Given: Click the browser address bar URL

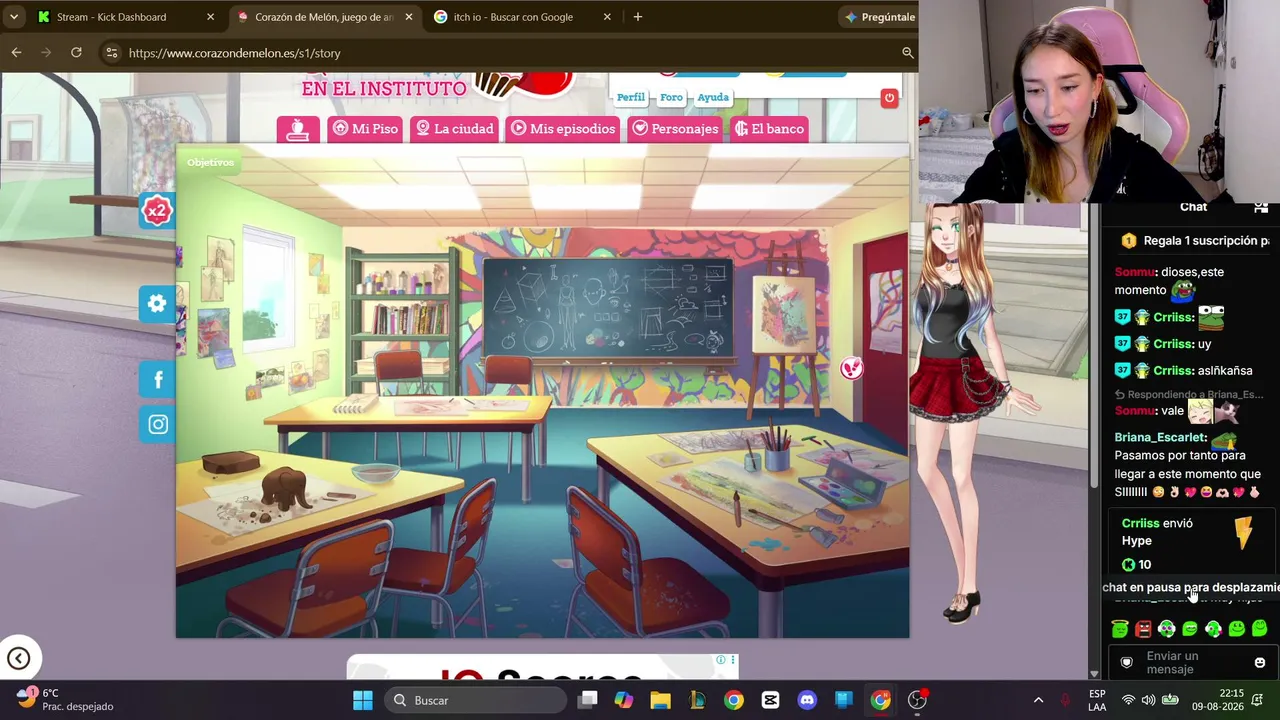Looking at the screenshot, I should tap(235, 53).
